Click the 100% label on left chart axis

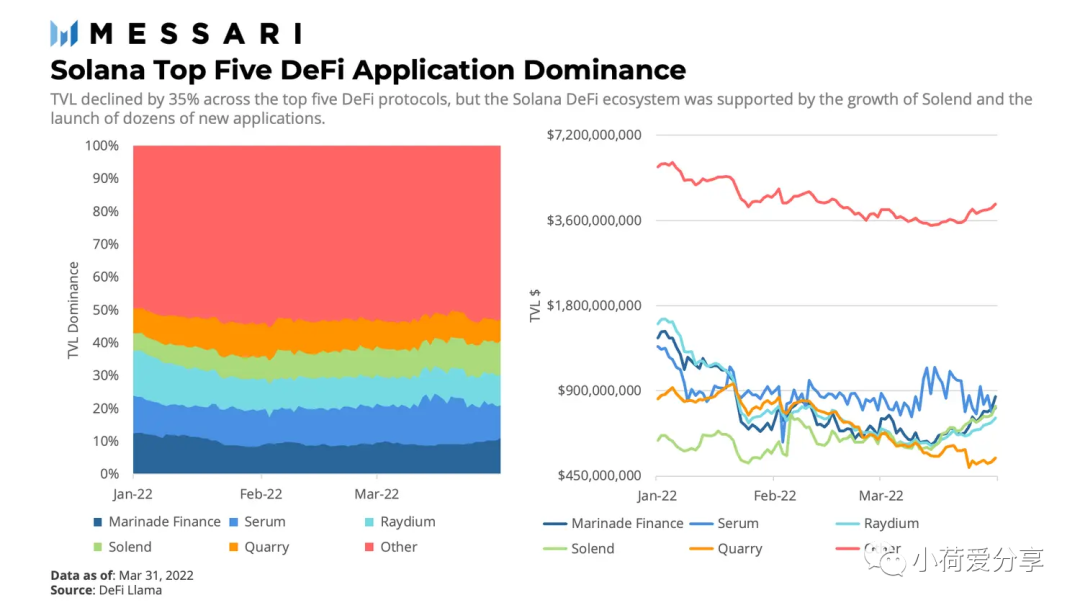102,146
